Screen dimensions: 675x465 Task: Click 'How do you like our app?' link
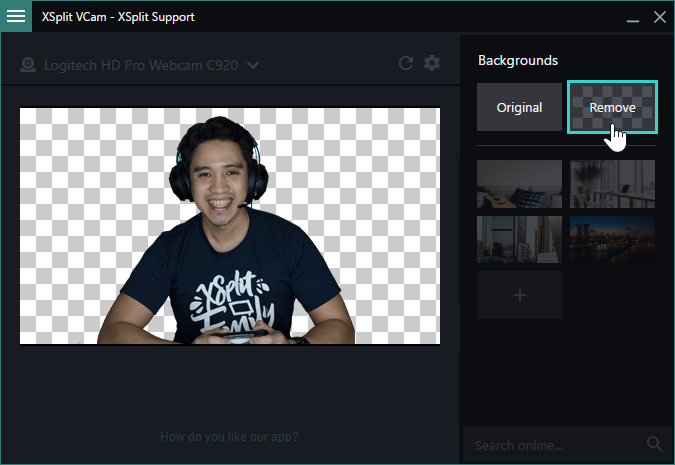coord(229,437)
